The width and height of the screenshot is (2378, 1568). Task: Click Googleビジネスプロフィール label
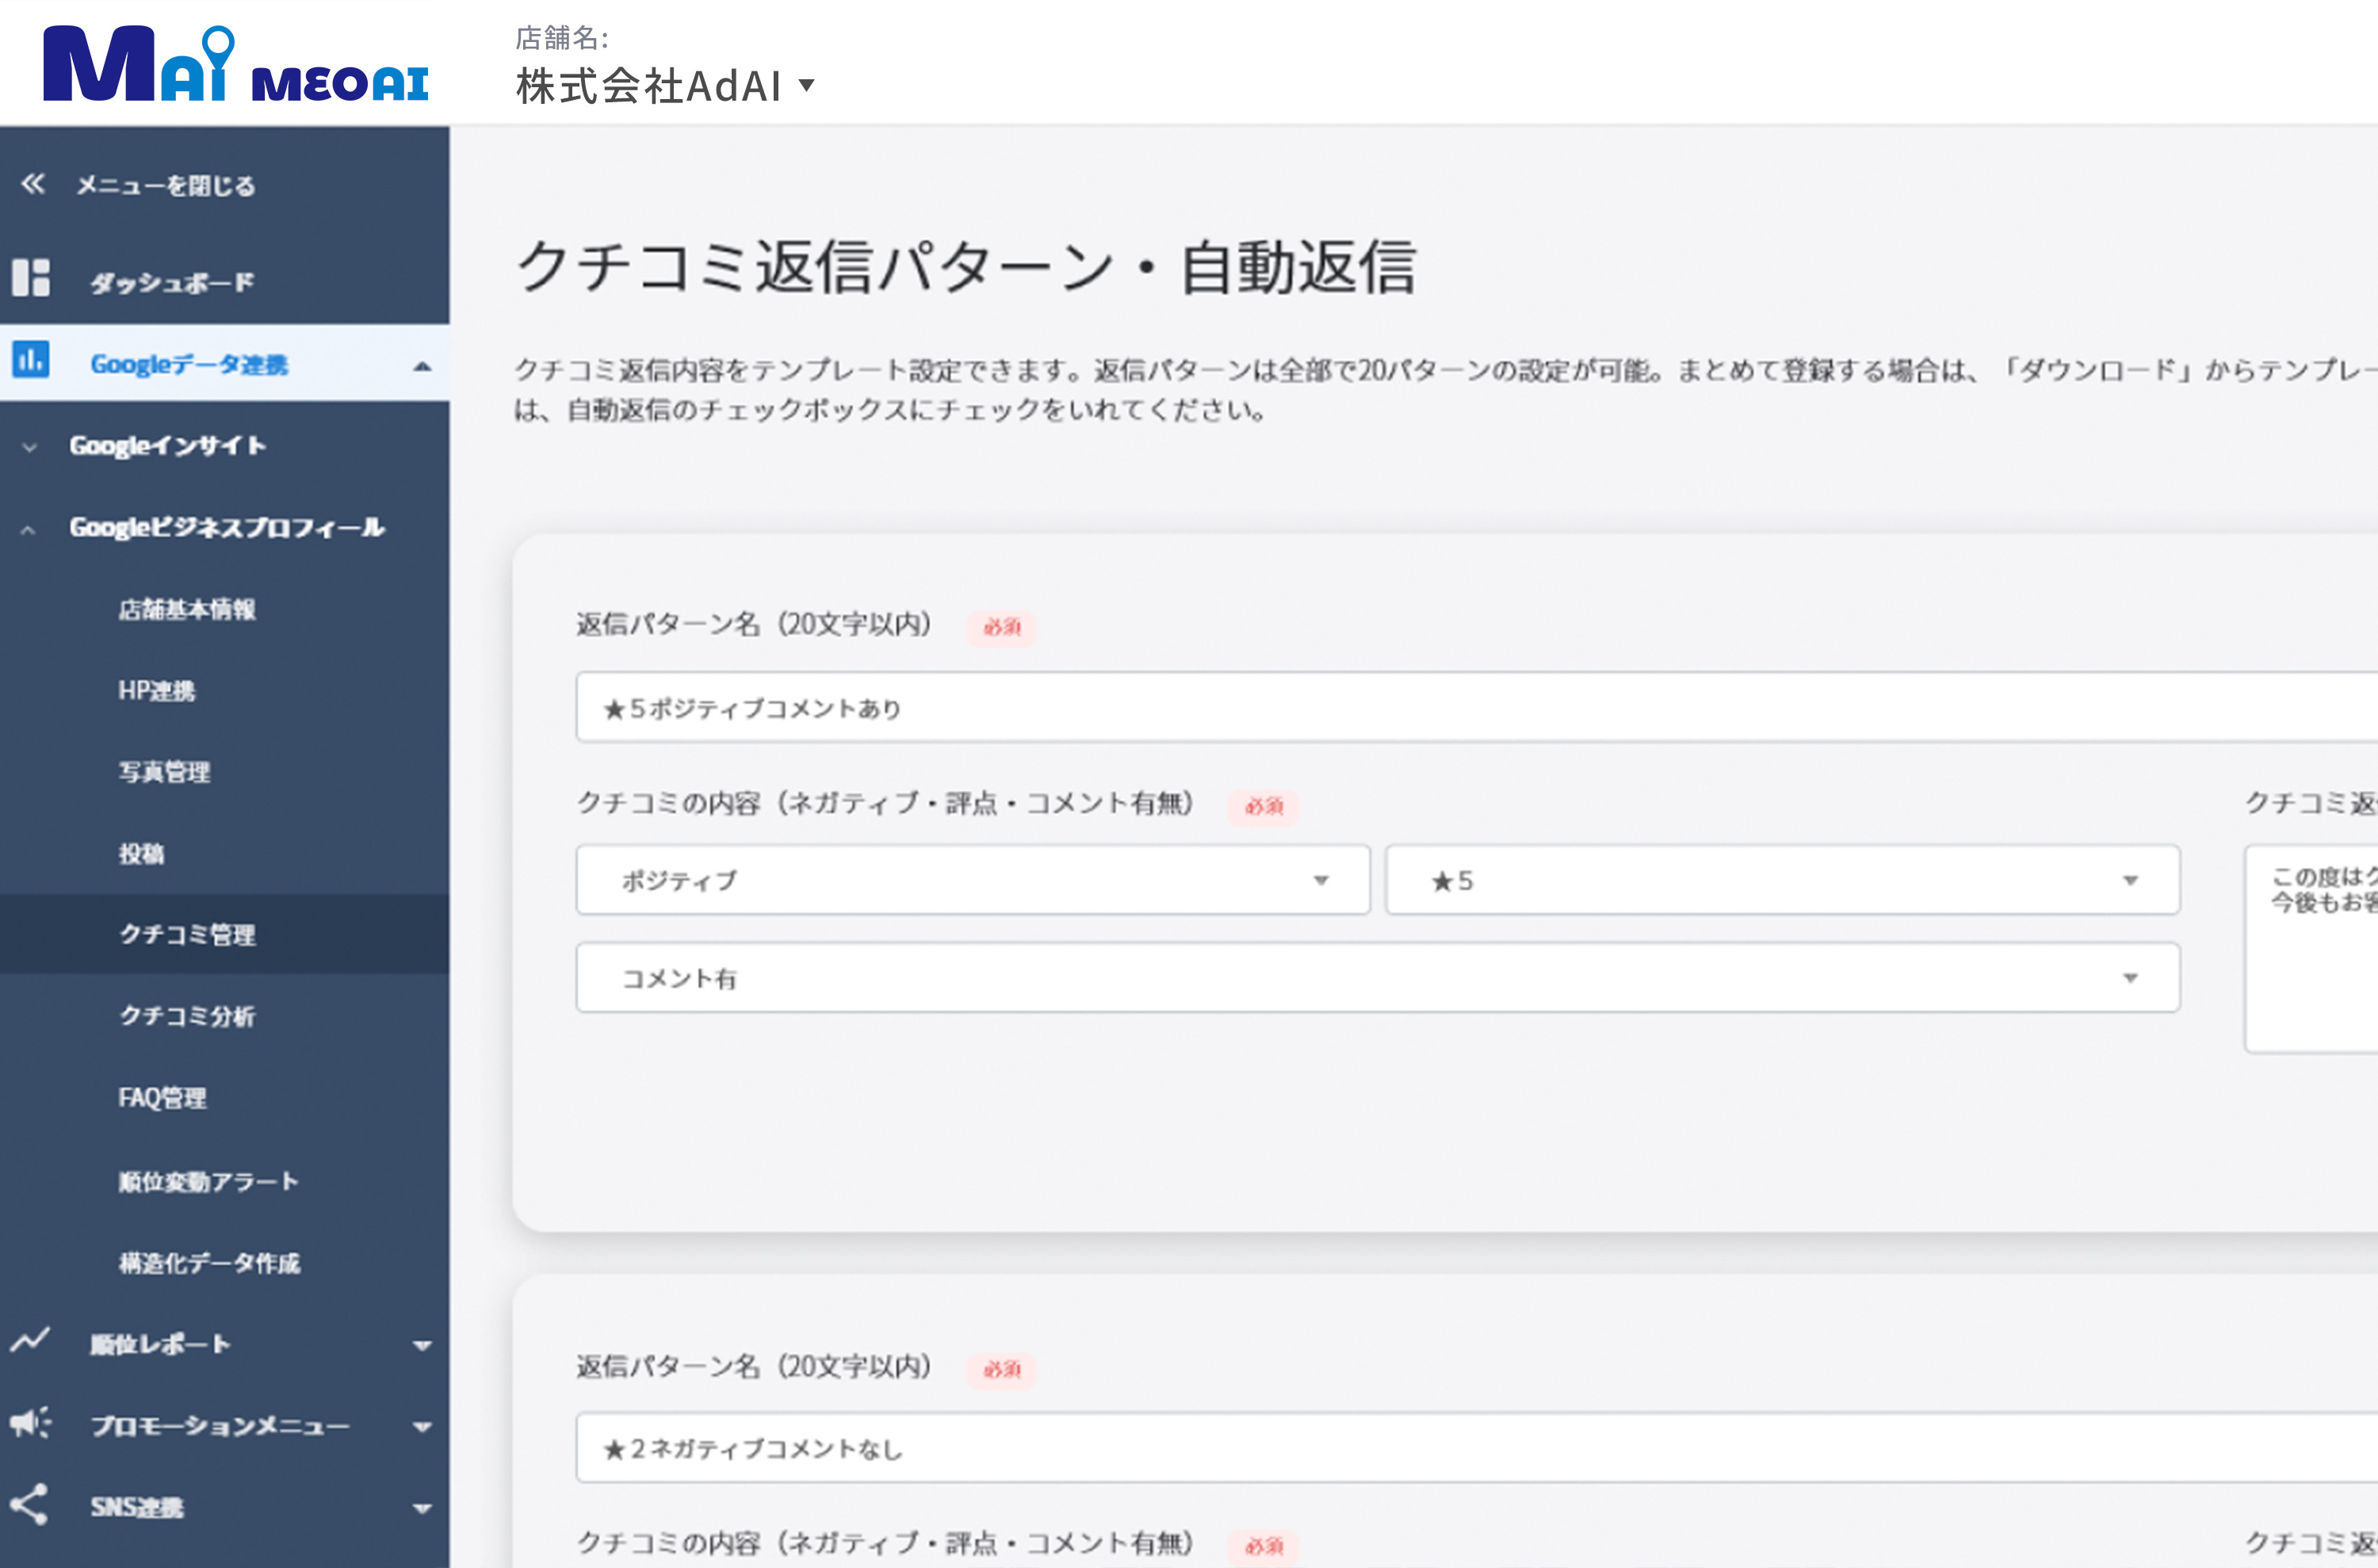(x=227, y=527)
